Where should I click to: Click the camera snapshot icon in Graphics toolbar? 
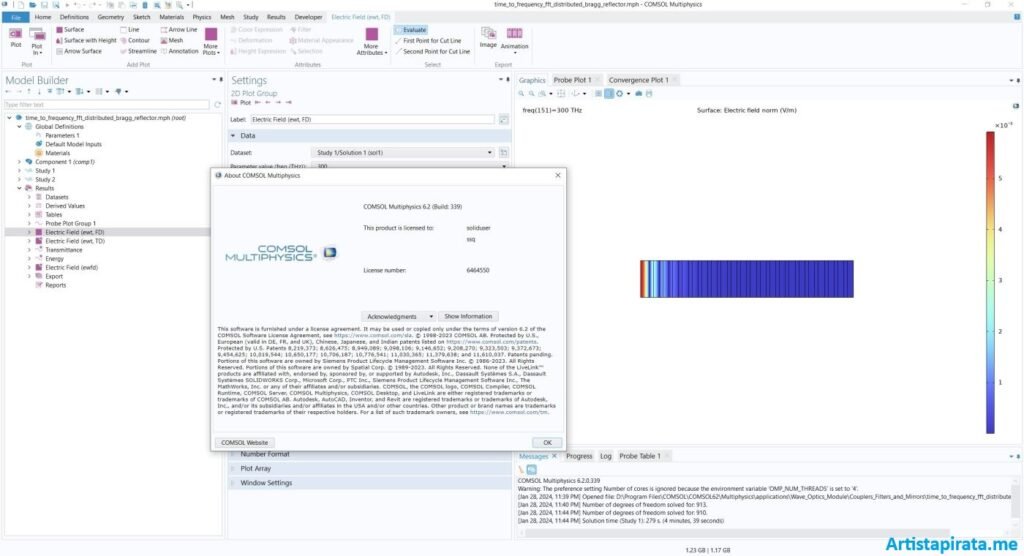pyautogui.click(x=639, y=94)
